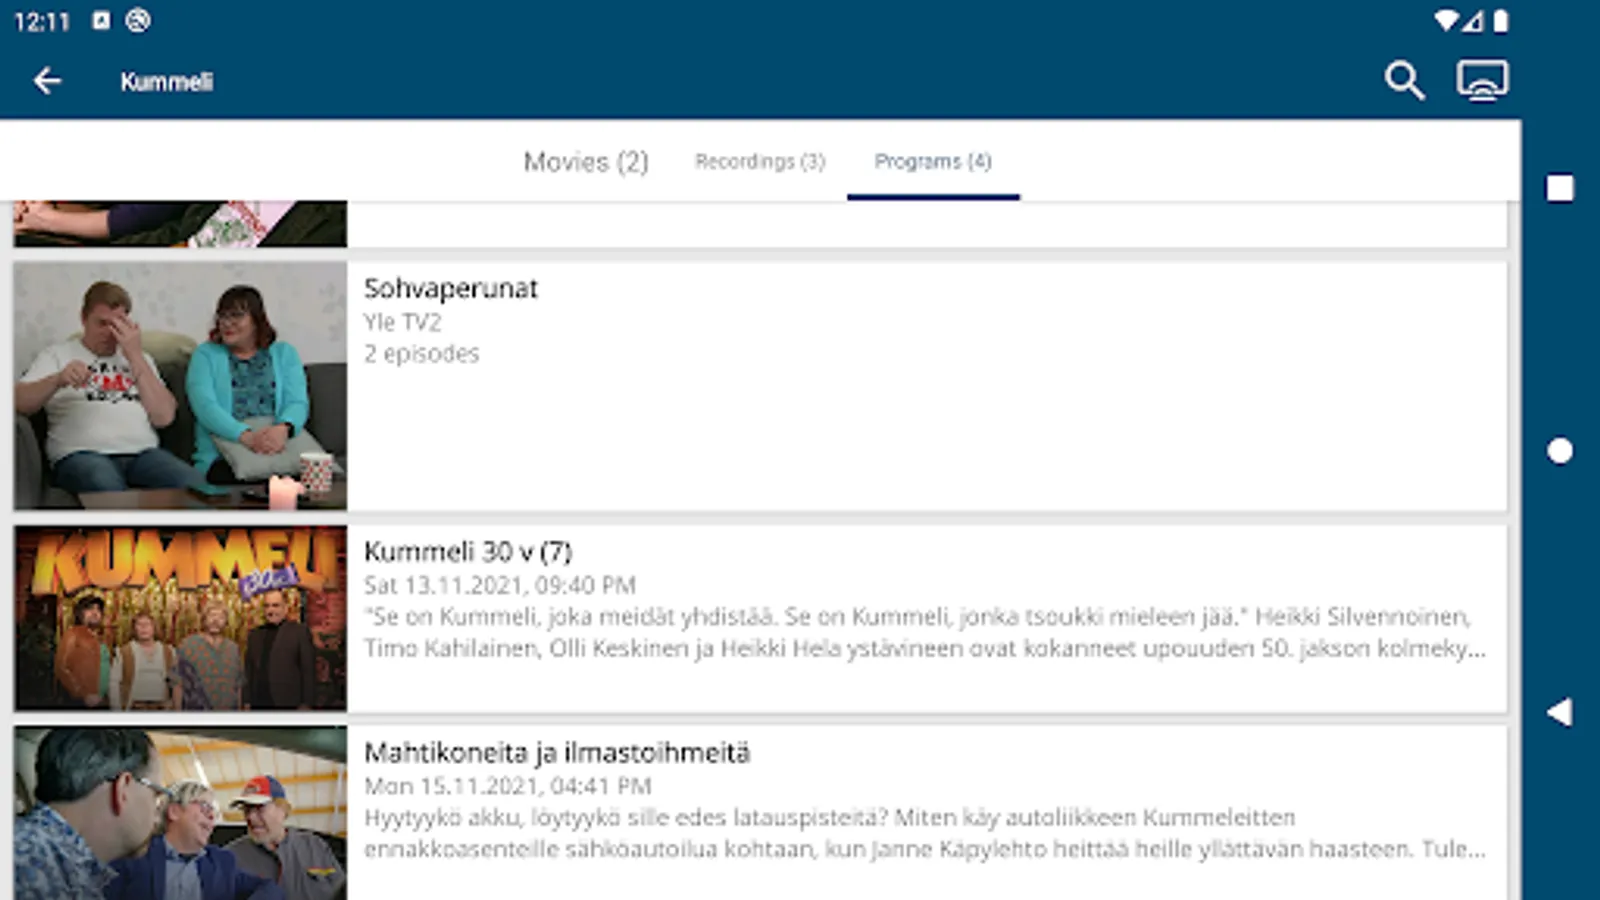Go back with the arrow icon

coord(47,81)
